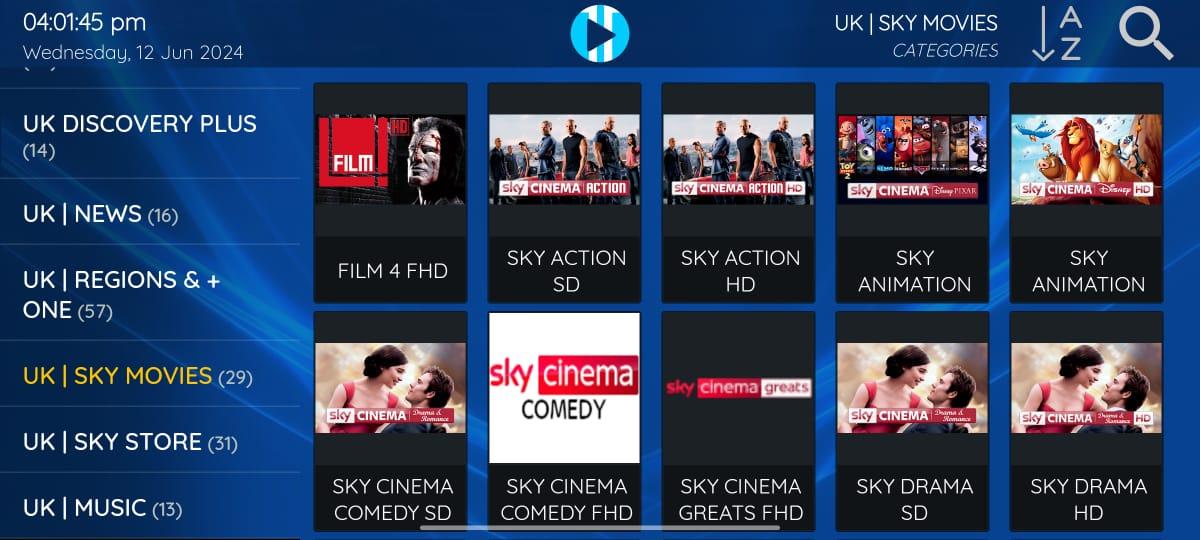Switch to the UK | NEWS category
The height and width of the screenshot is (540, 1200).
pos(150,213)
